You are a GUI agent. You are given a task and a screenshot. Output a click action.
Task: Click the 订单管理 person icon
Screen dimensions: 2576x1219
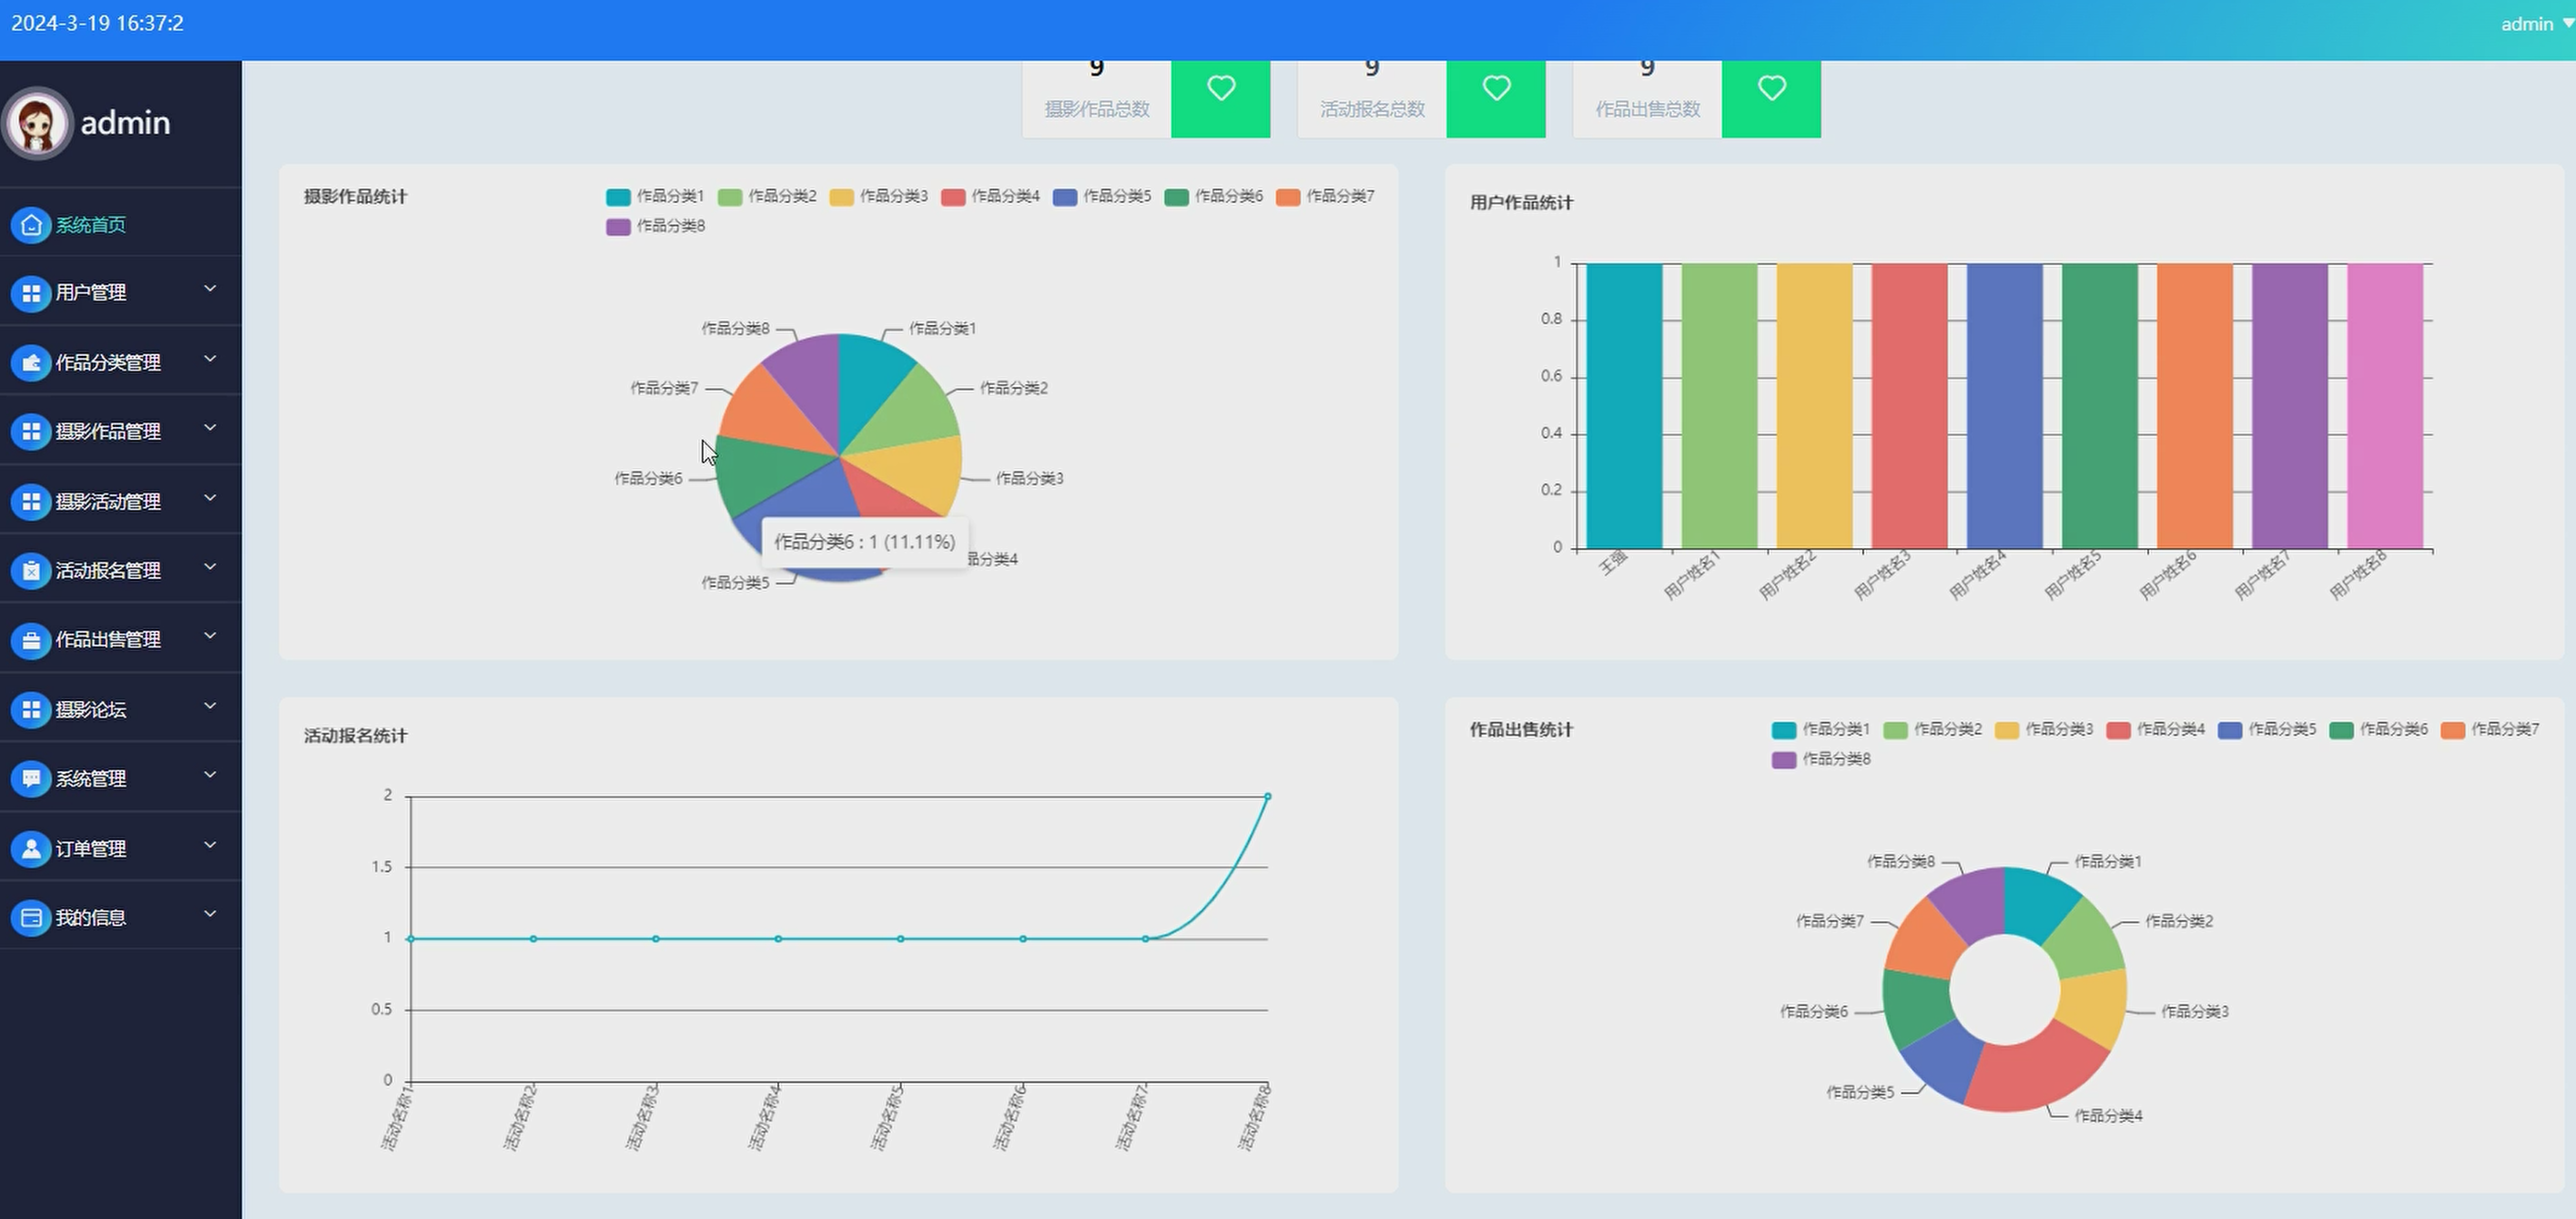coord(31,848)
